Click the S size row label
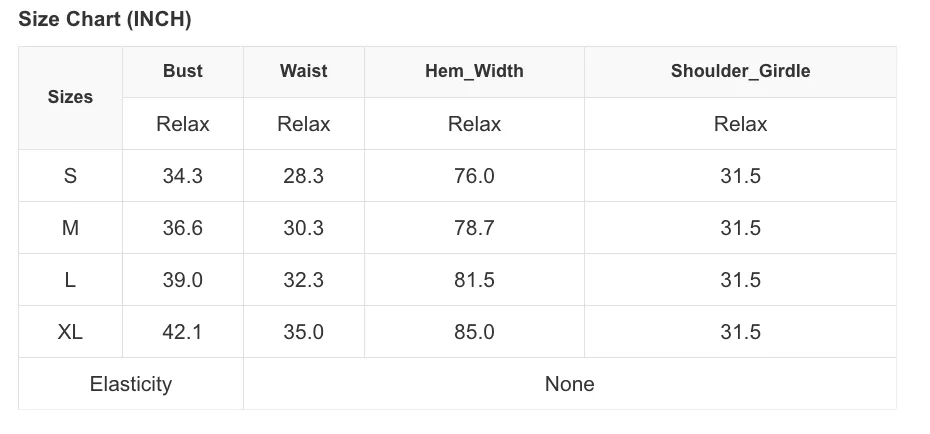930x434 pixels. 70,176
